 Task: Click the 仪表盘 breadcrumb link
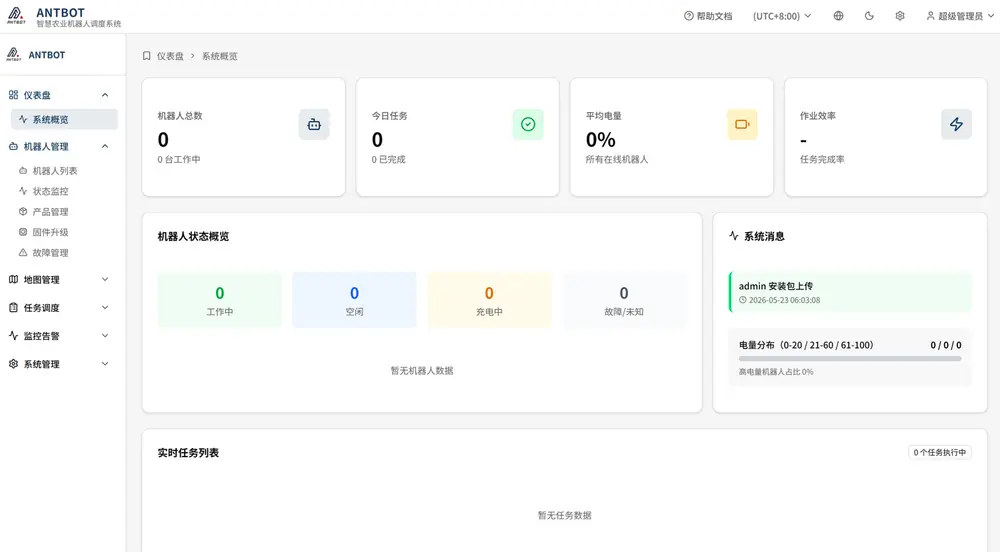point(170,56)
